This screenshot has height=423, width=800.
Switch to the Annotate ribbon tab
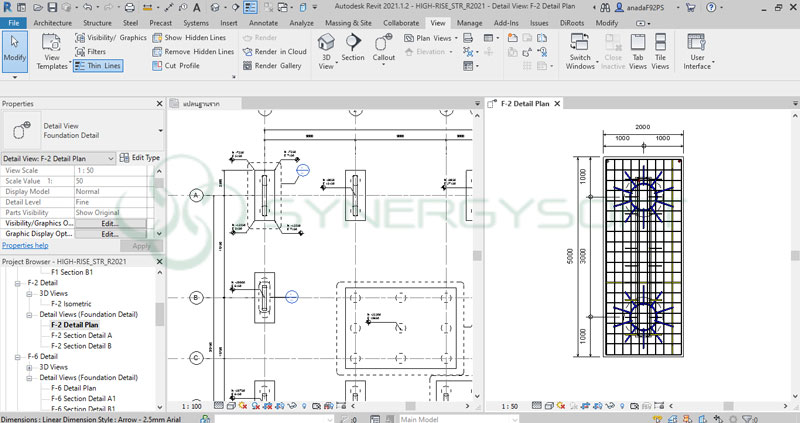coord(263,22)
